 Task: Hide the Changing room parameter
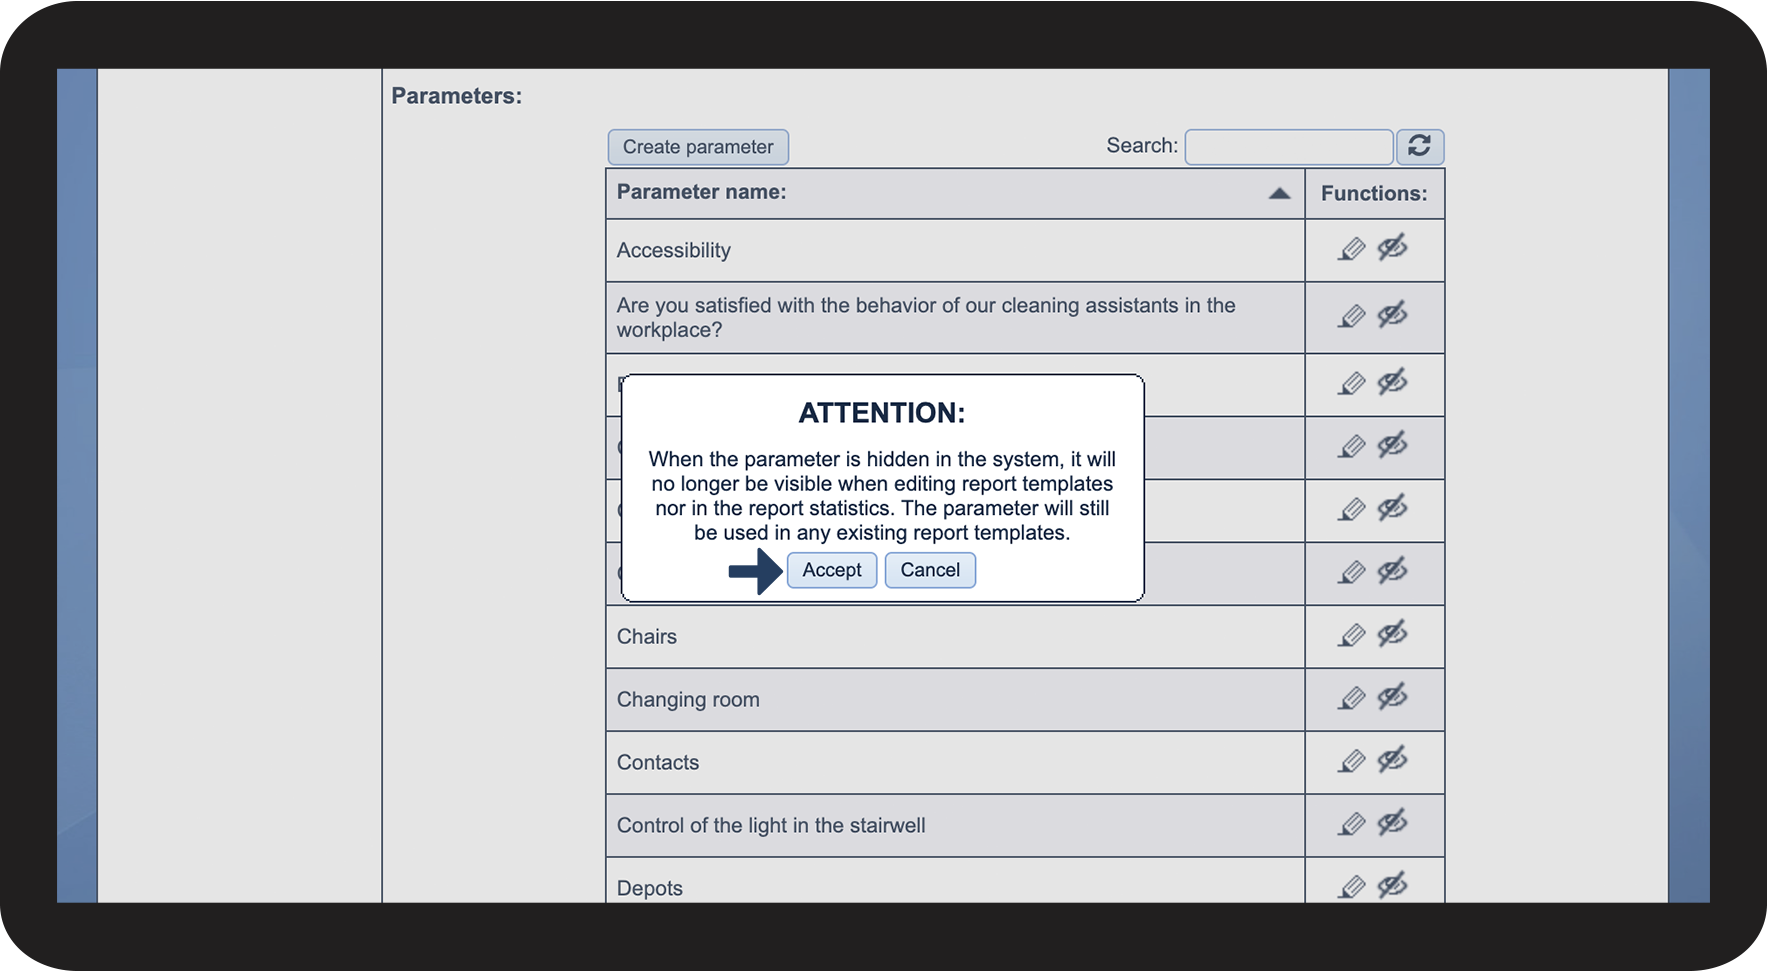pyautogui.click(x=1392, y=696)
